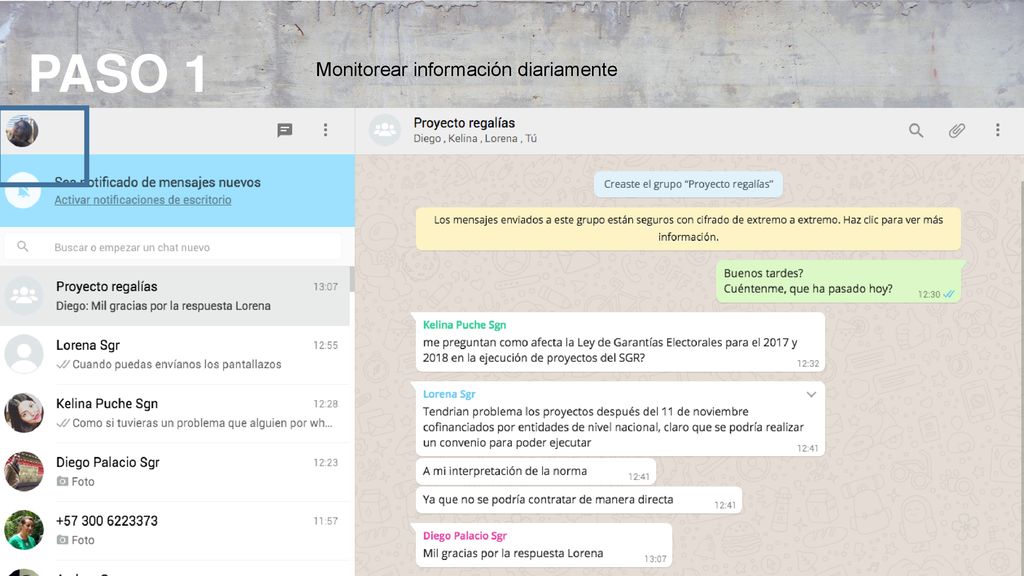This screenshot has height=576, width=1024.
Task: Click +57 300 6223373 profile photo
Action: pos(24,530)
